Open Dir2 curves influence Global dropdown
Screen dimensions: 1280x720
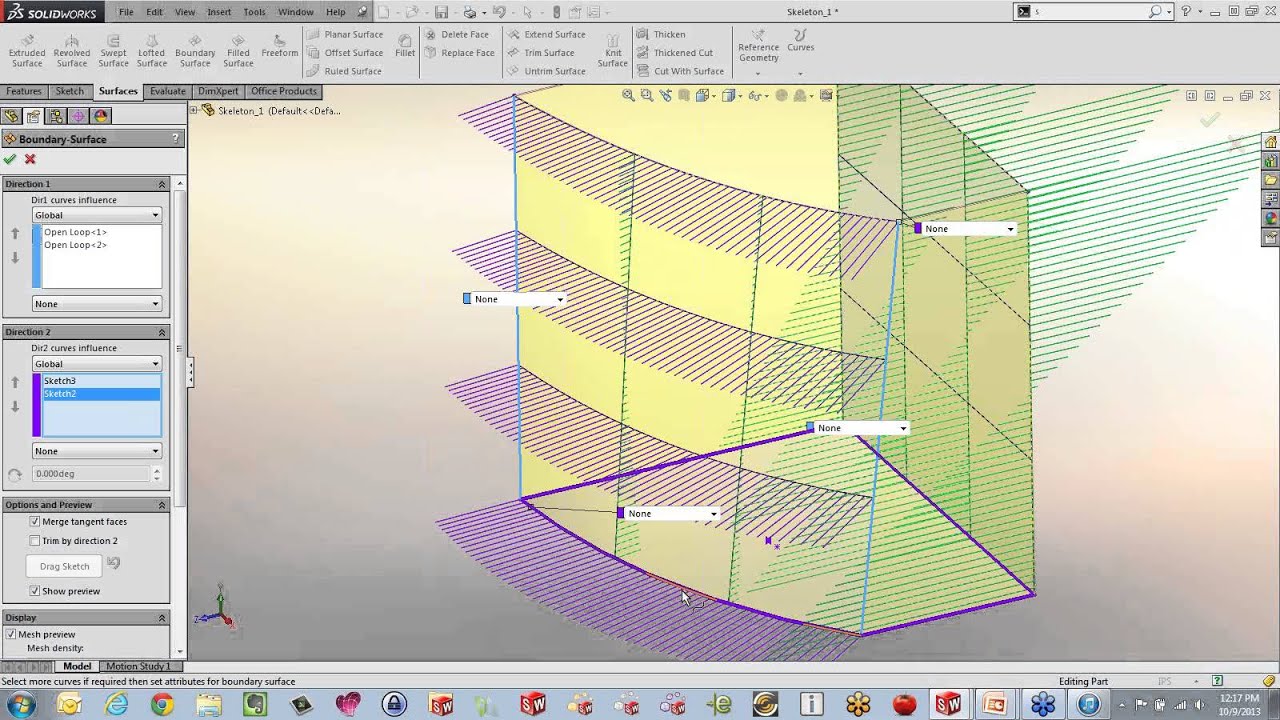[x=97, y=364]
